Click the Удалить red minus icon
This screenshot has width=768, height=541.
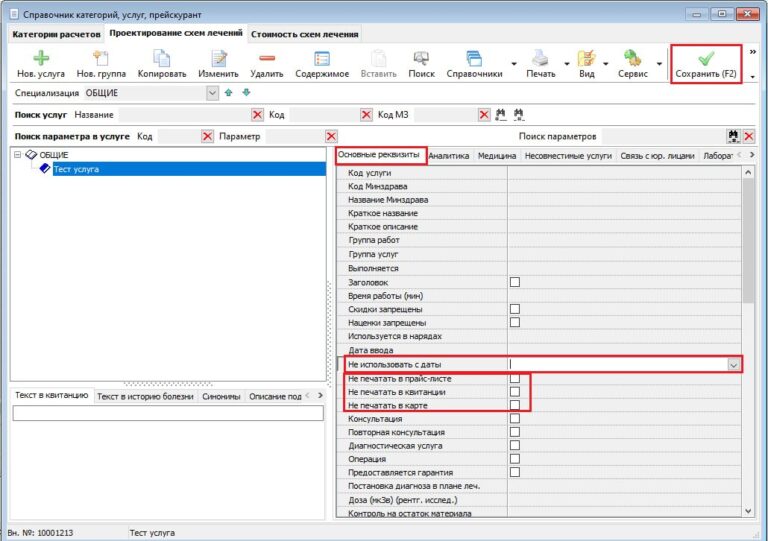[267, 58]
